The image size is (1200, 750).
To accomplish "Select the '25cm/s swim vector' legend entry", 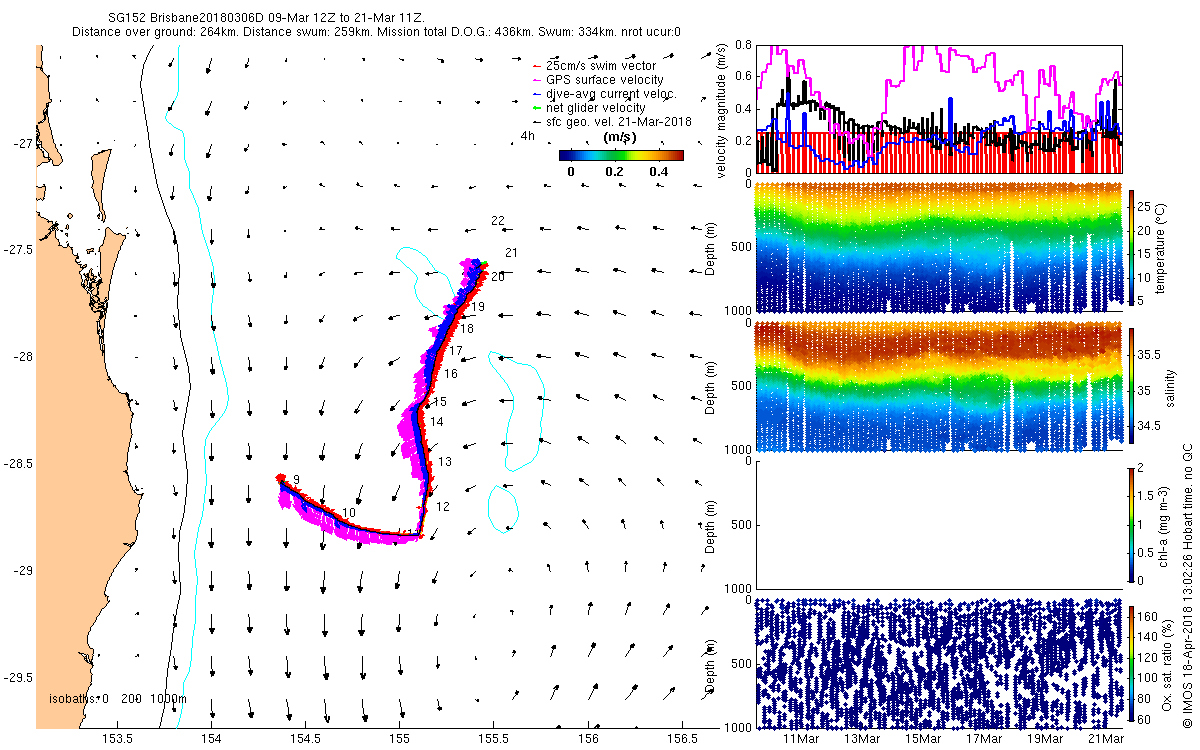I will pyautogui.click(x=600, y=66).
